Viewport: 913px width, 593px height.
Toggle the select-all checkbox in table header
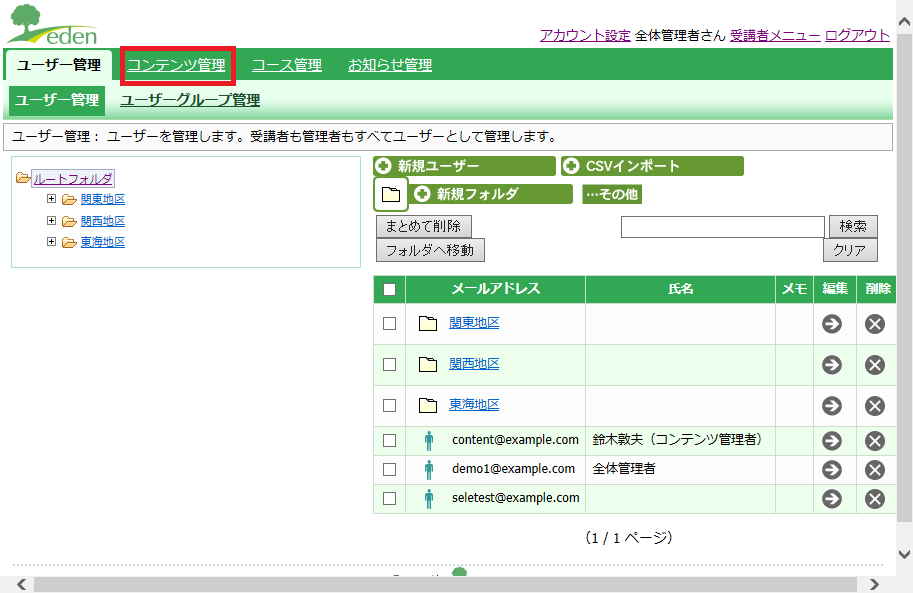390,290
